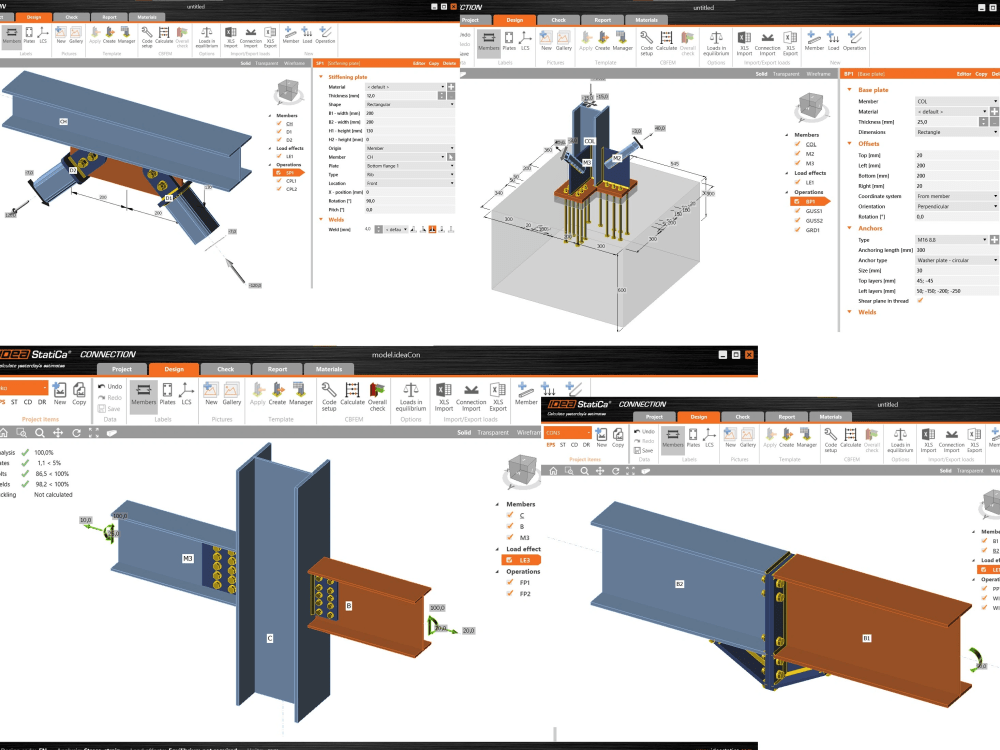Select operation BP1 in the base plate window
Image resolution: width=1000 pixels, height=750 pixels.
point(809,202)
